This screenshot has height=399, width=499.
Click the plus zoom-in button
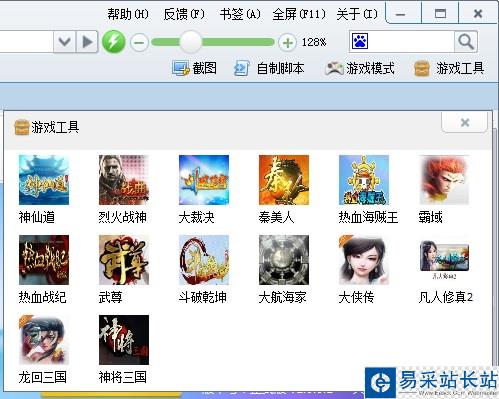[x=287, y=43]
